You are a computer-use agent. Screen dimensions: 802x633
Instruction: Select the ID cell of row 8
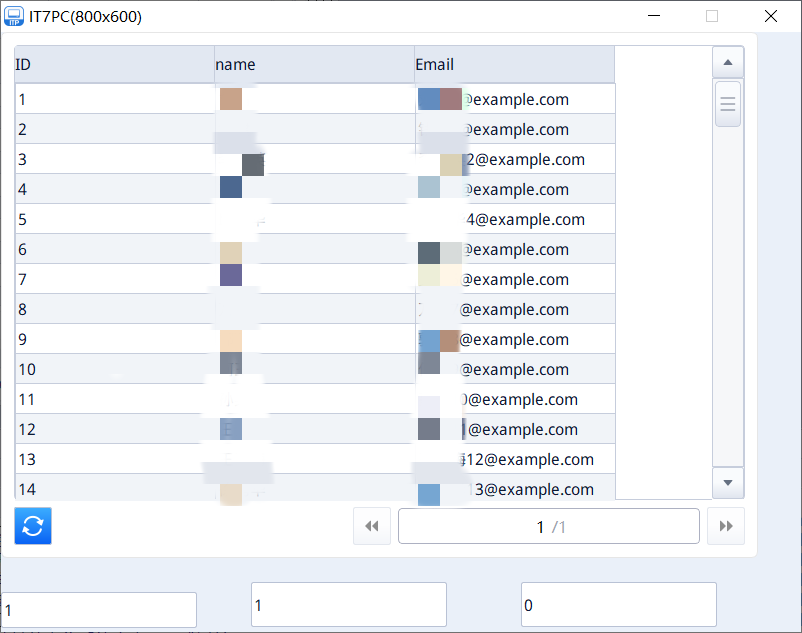point(115,309)
